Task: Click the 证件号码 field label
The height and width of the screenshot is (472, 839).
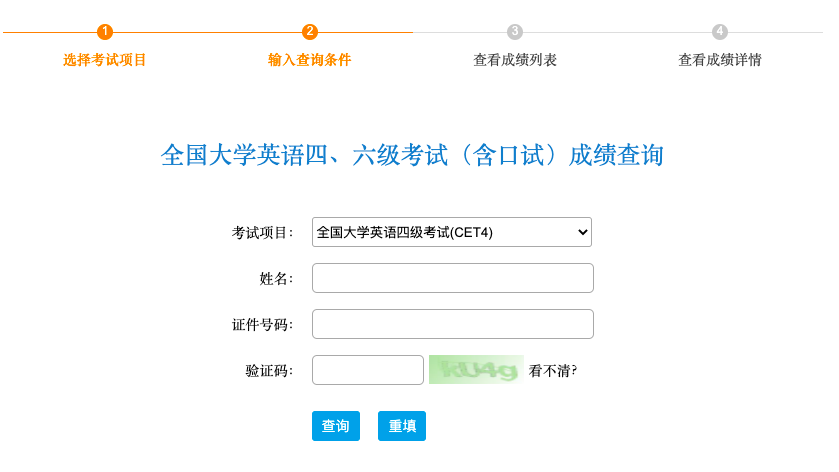Action: point(262,325)
